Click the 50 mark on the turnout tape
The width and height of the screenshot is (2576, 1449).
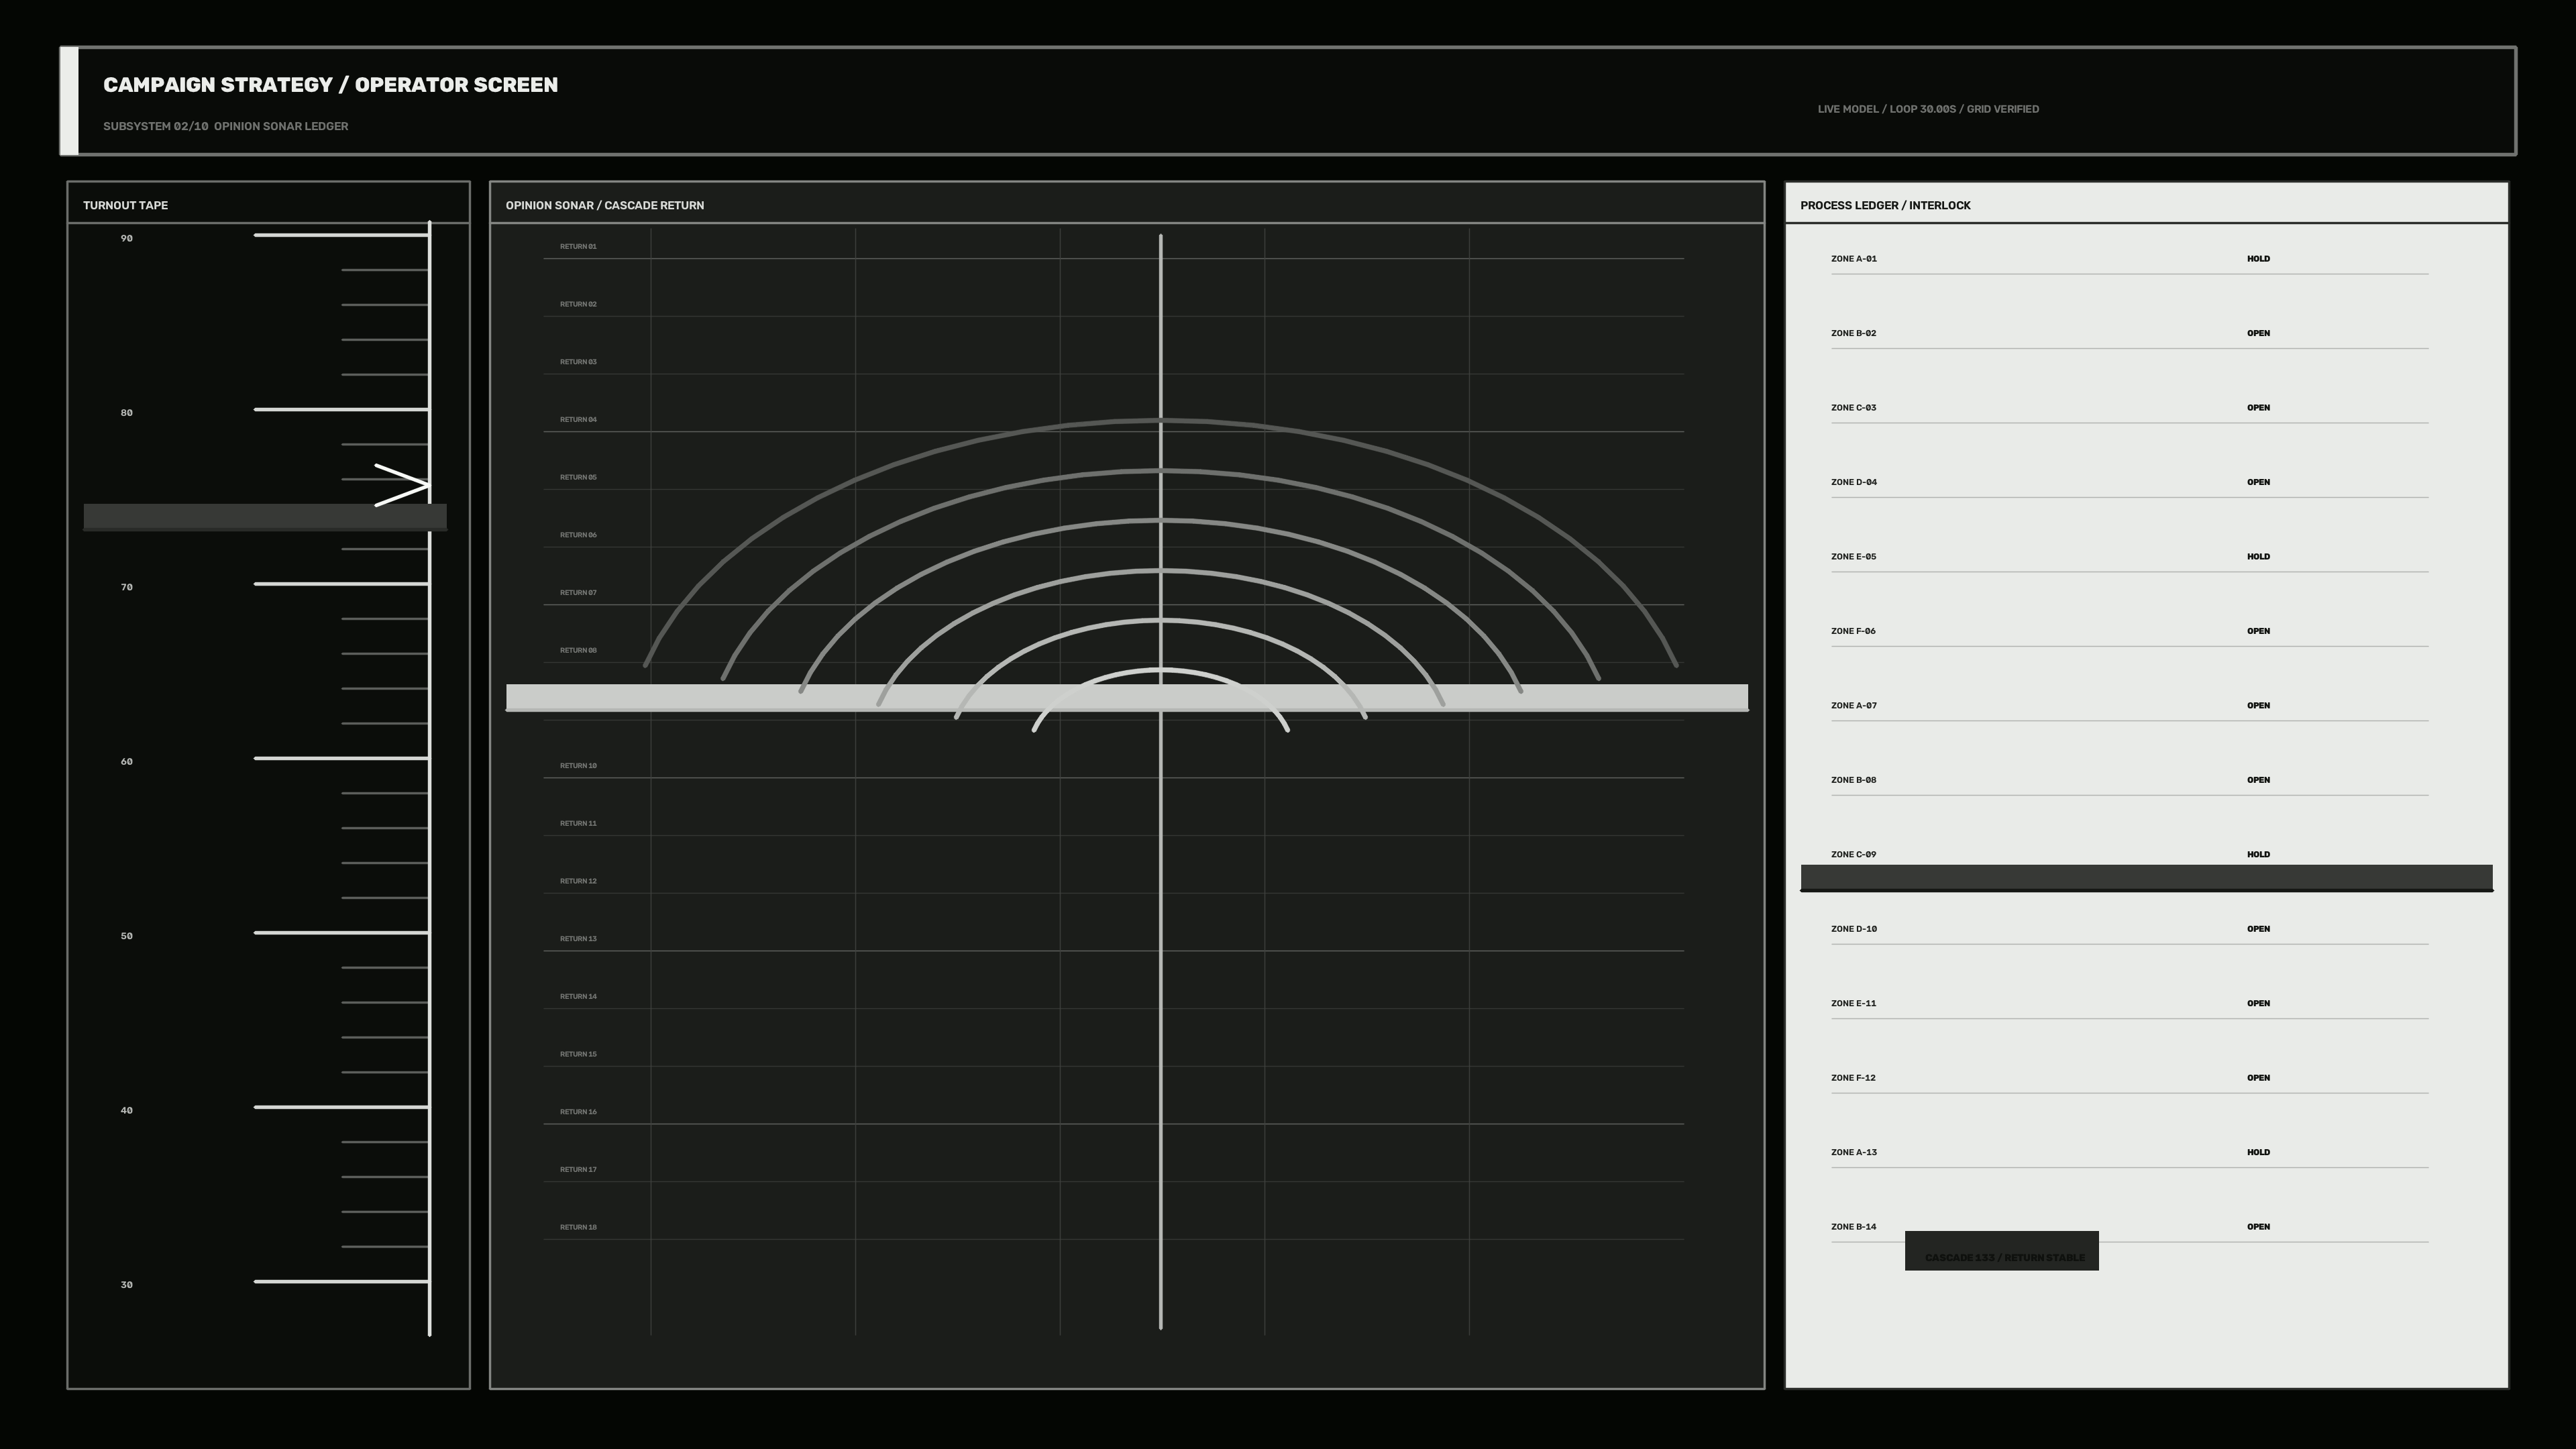[x=127, y=936]
